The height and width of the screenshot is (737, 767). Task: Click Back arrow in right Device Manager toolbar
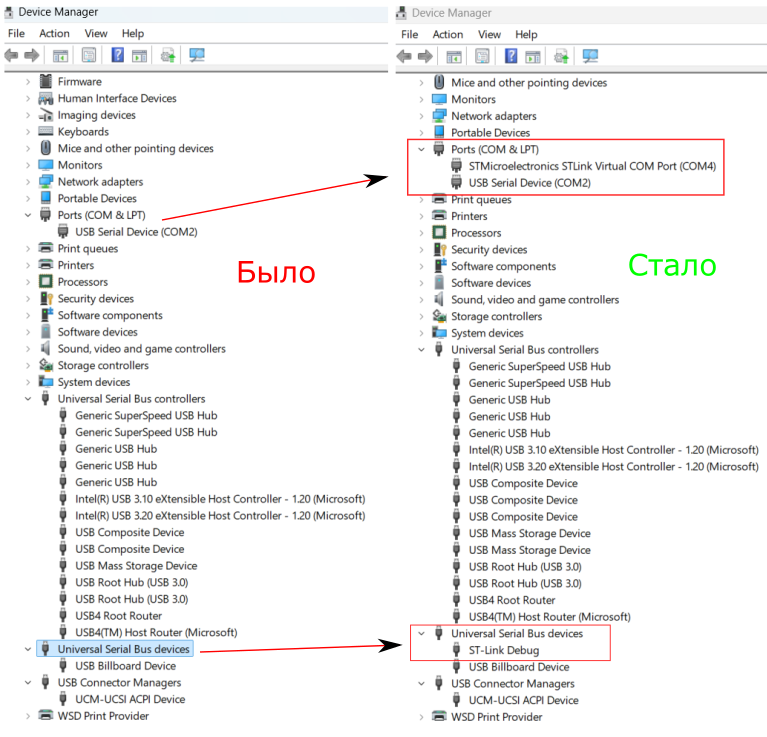[404, 56]
